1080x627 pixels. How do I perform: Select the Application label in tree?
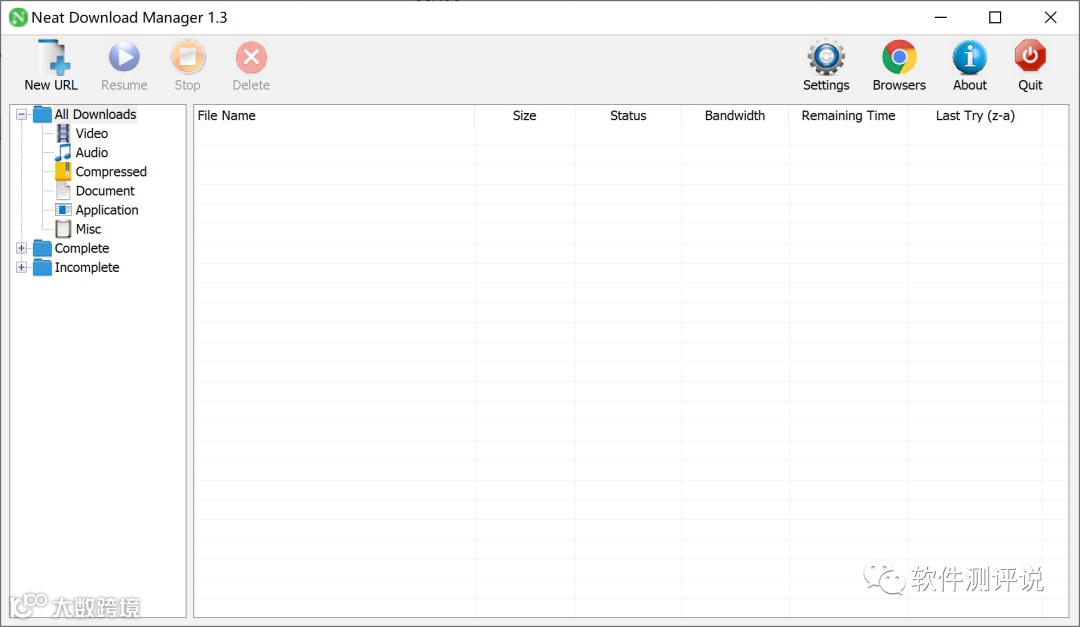point(107,210)
